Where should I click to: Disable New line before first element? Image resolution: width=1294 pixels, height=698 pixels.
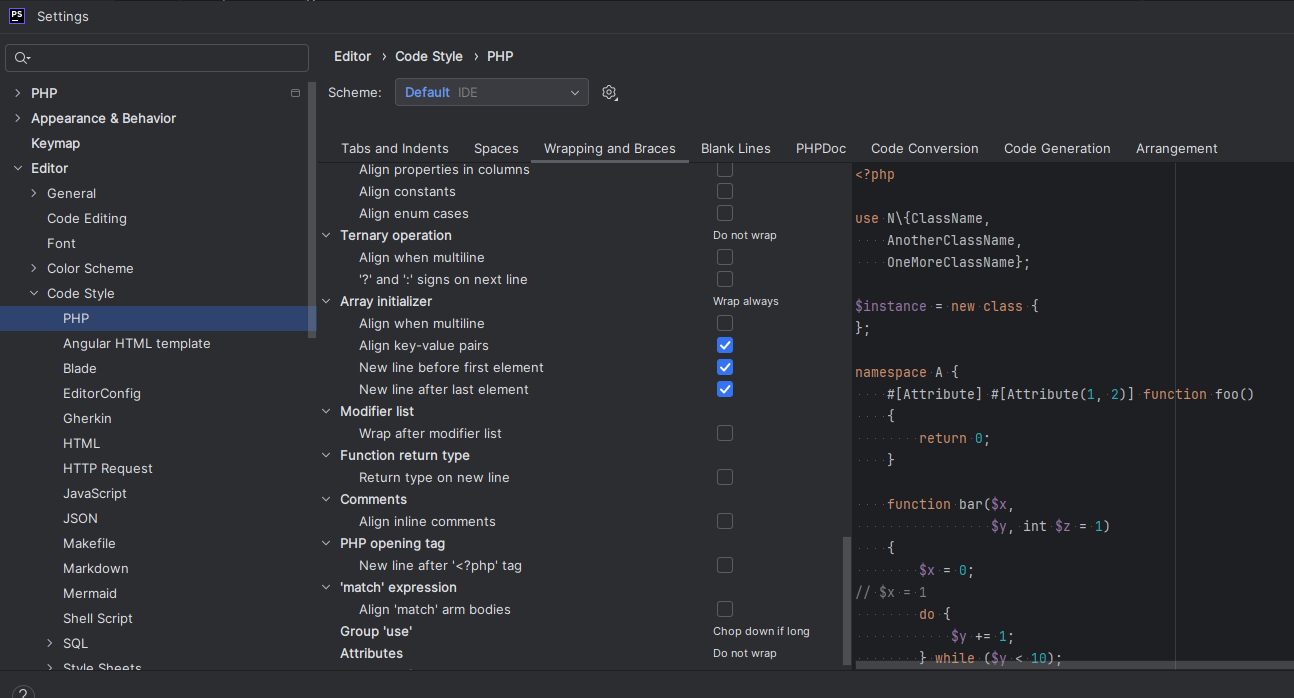click(x=725, y=367)
